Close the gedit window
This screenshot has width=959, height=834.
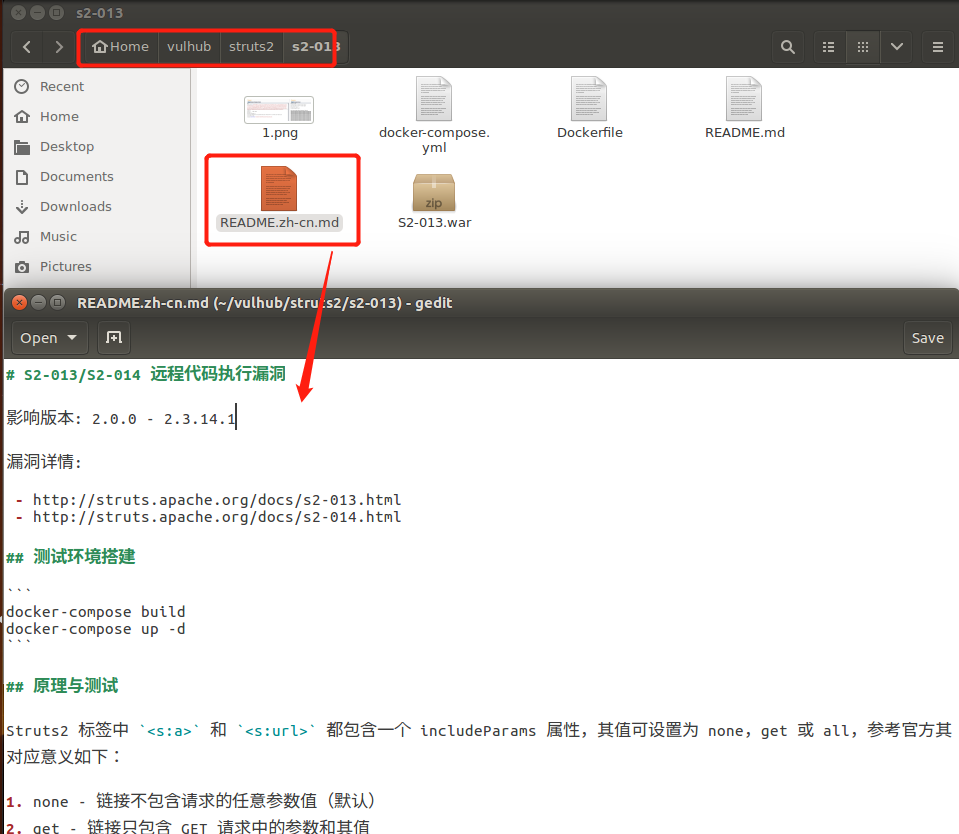(x=20, y=303)
